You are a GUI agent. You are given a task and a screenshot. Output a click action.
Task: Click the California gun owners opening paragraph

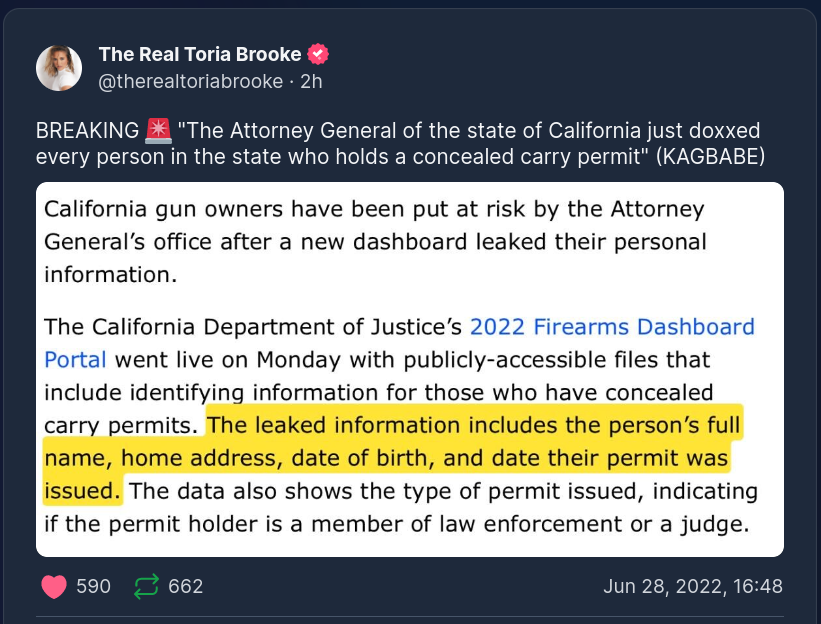tap(375, 242)
